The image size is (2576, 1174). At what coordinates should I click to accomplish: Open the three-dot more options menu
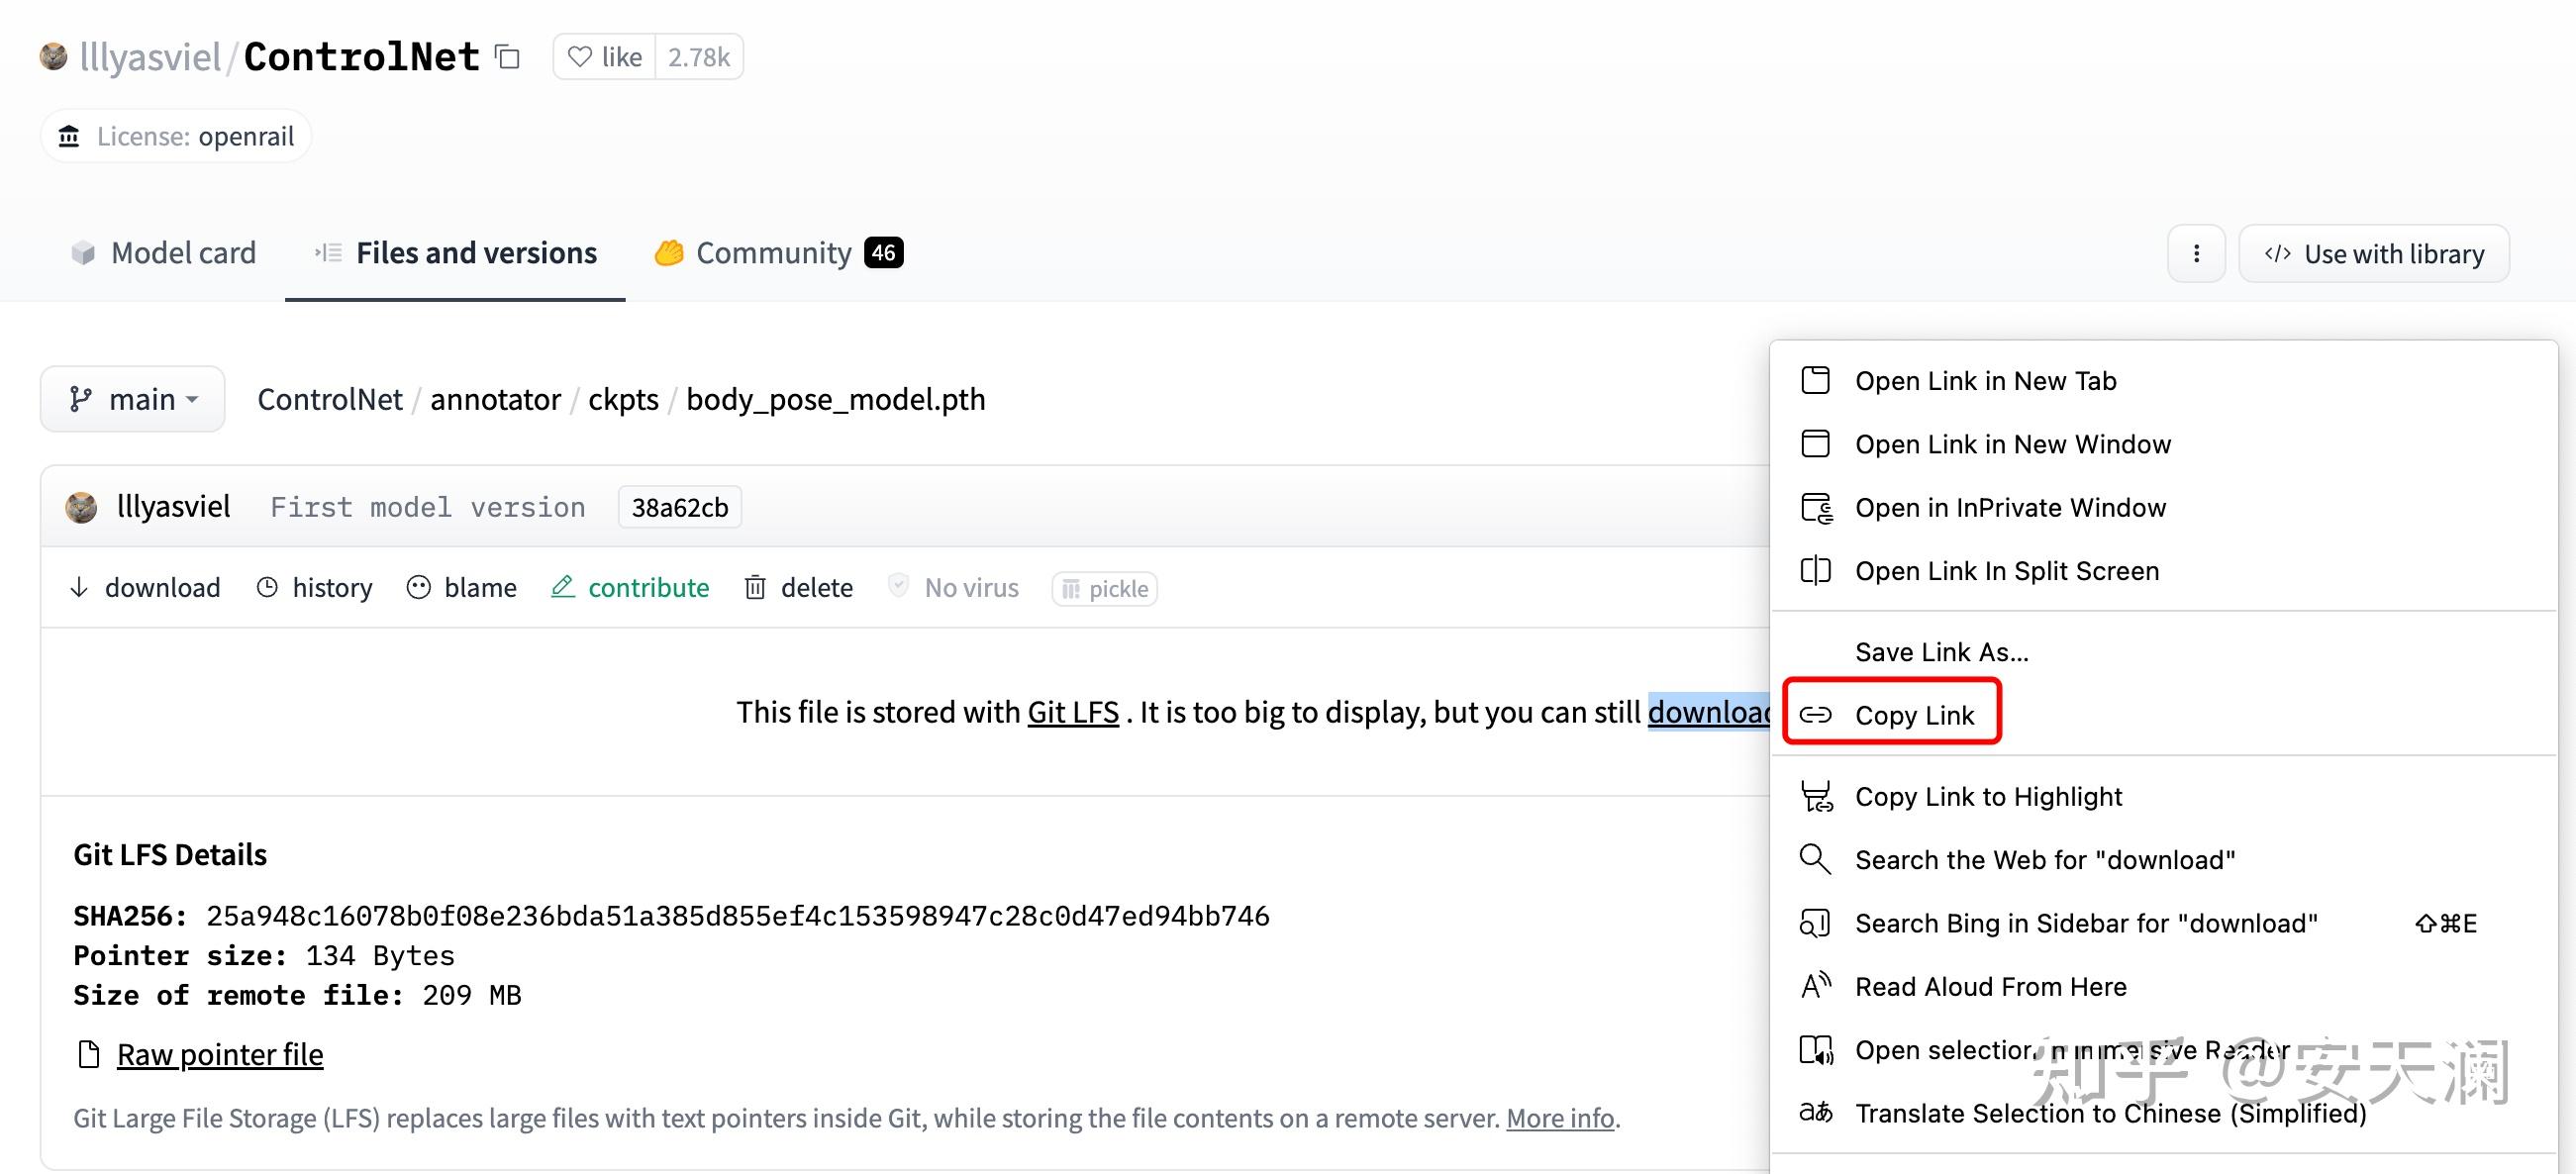(2196, 254)
